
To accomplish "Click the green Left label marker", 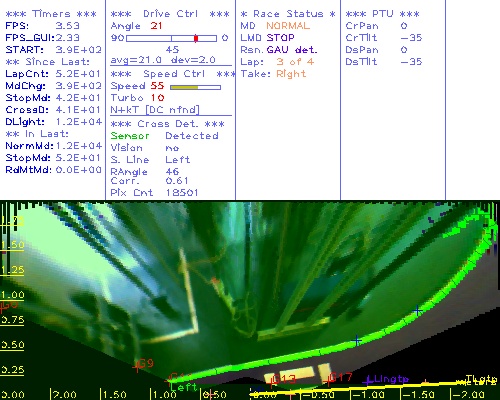I will (184, 387).
